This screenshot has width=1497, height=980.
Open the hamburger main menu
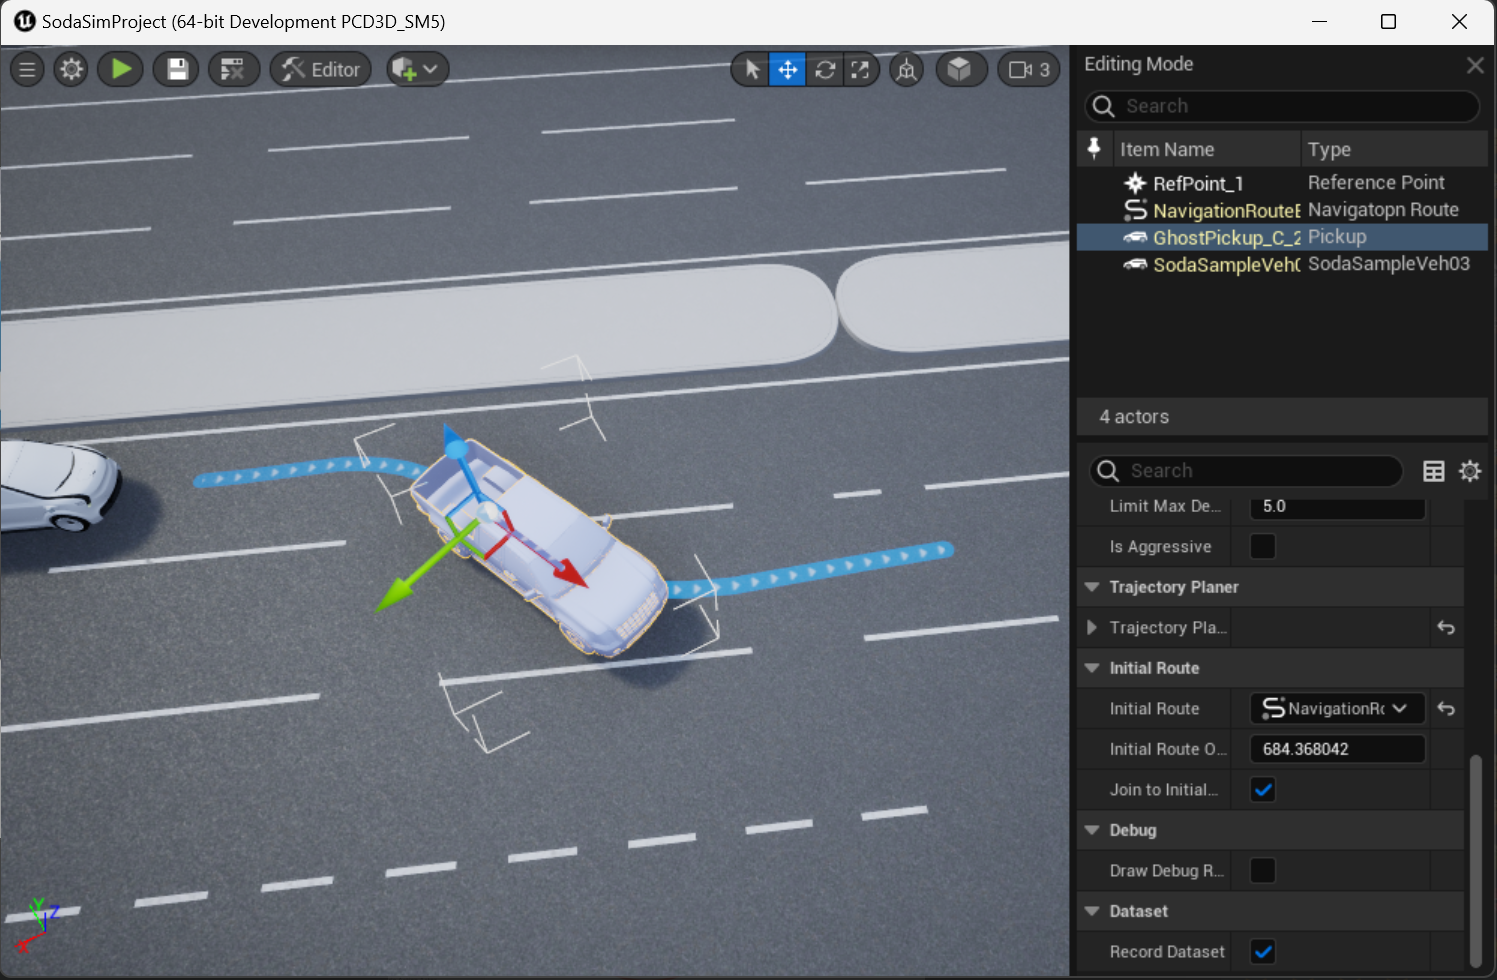(x=27, y=69)
